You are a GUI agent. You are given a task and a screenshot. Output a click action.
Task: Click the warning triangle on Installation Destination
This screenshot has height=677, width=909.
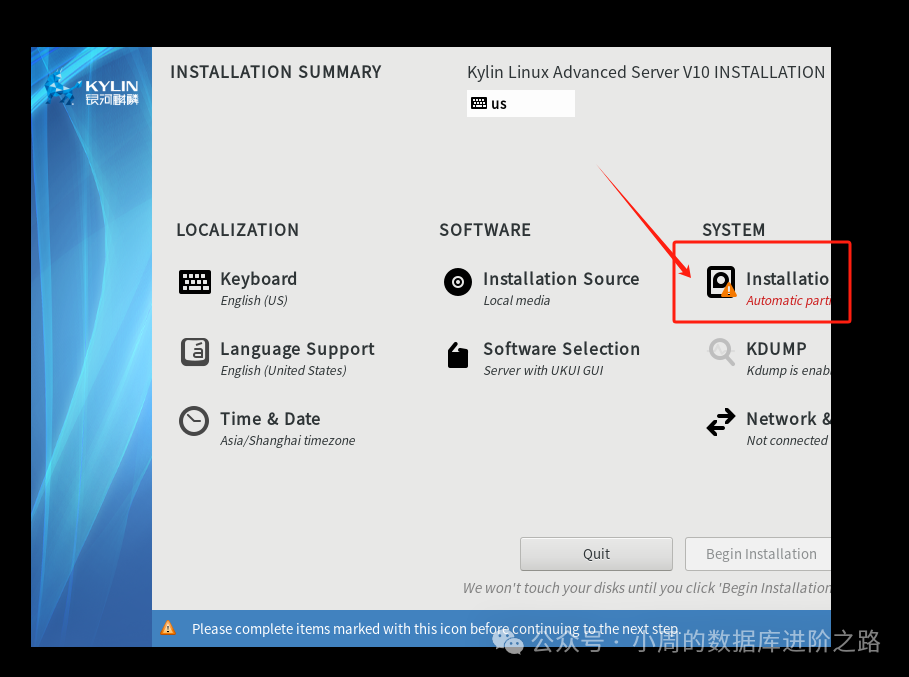727,292
